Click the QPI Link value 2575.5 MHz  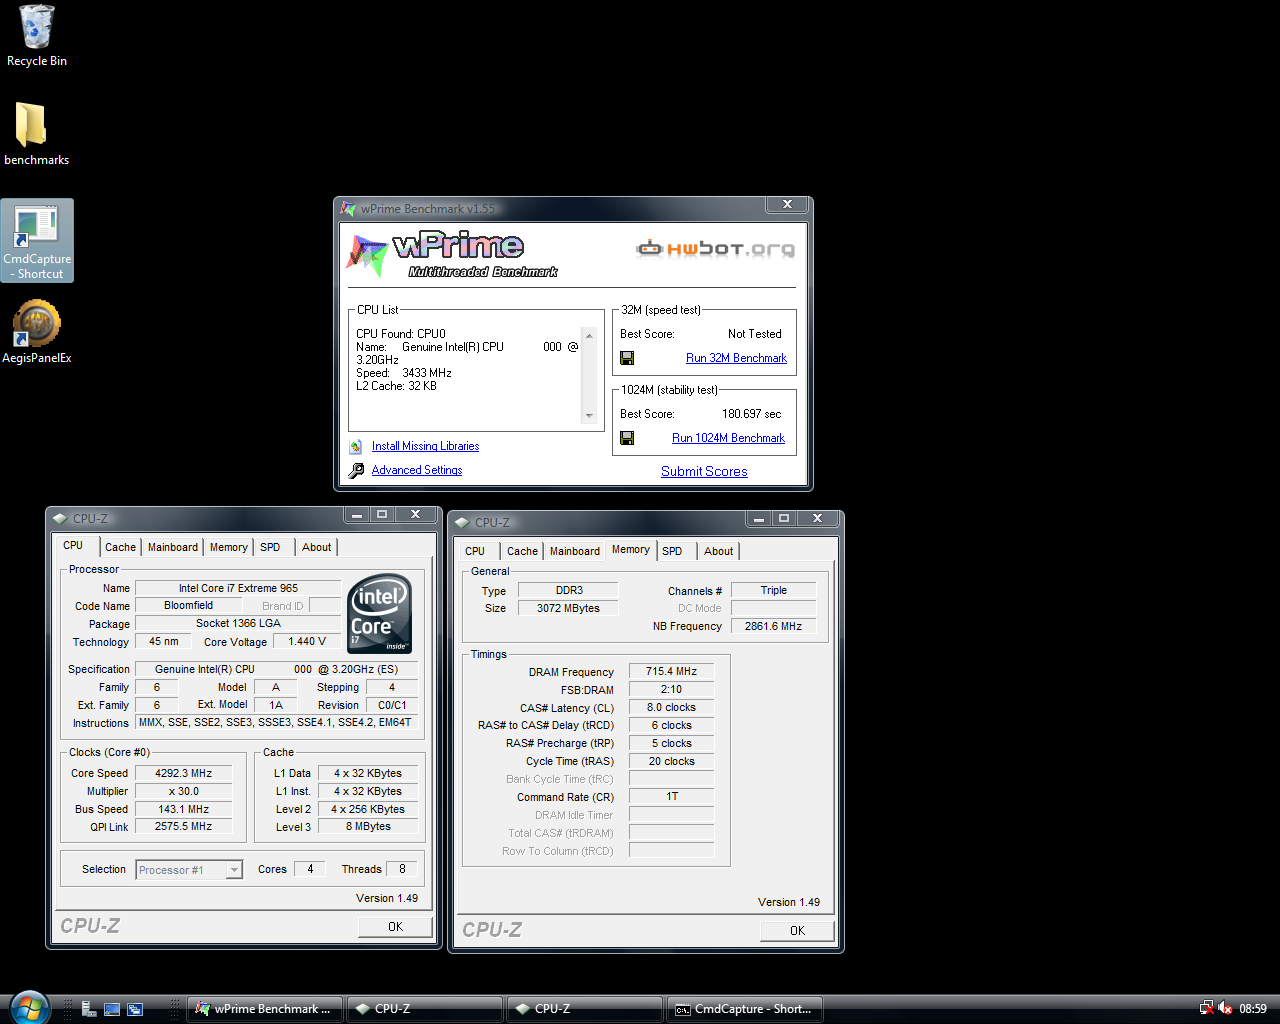tap(184, 827)
